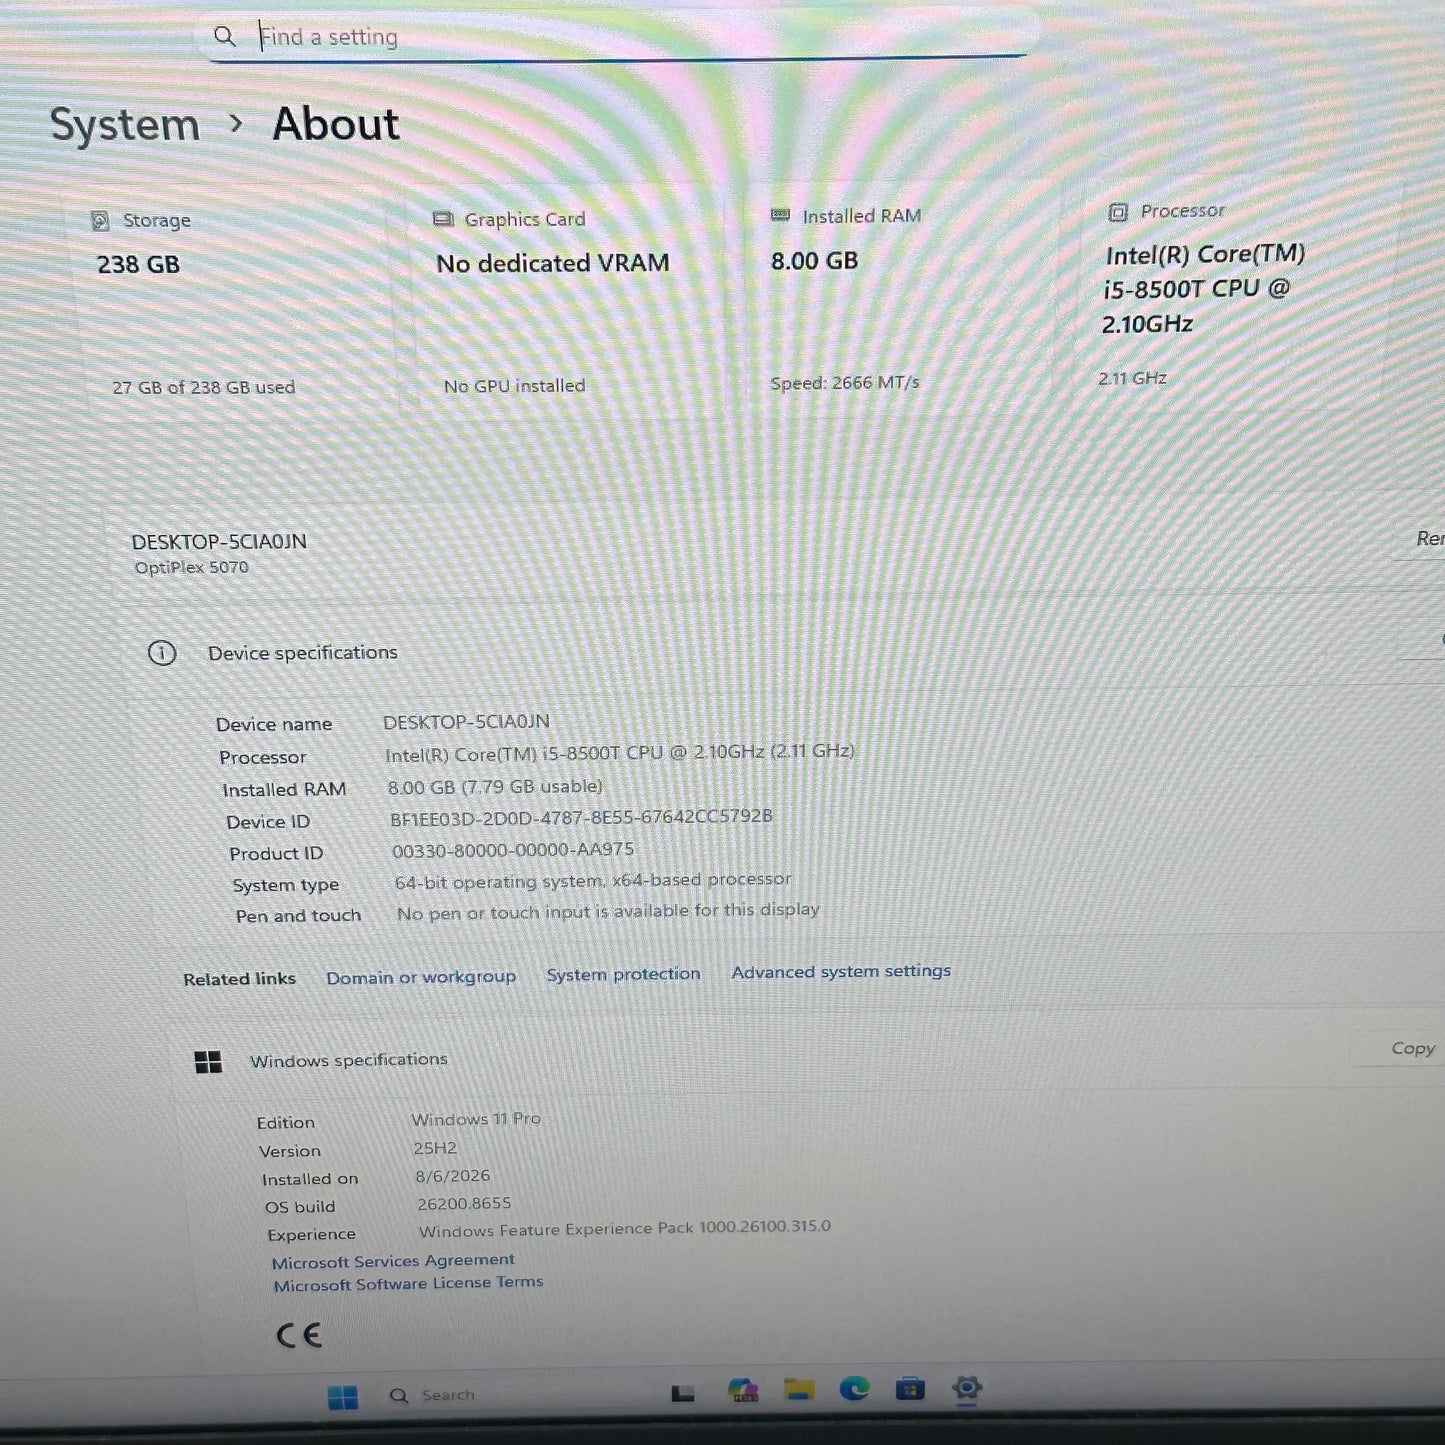Click the Graphics Card icon
The height and width of the screenshot is (1445, 1445).
(x=442, y=219)
